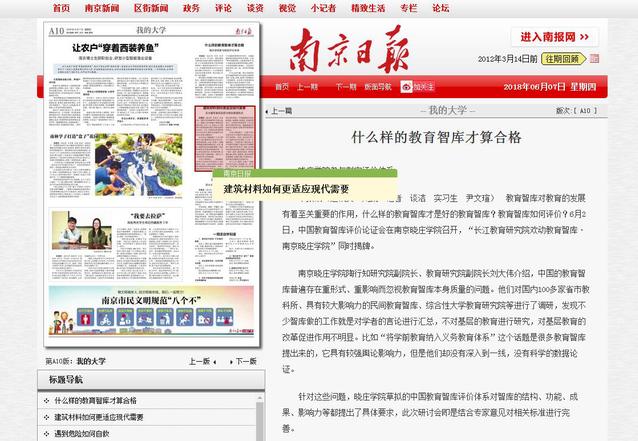Click the scroll-up arrow of the title list
This screenshot has height=441, width=638.
point(260,397)
